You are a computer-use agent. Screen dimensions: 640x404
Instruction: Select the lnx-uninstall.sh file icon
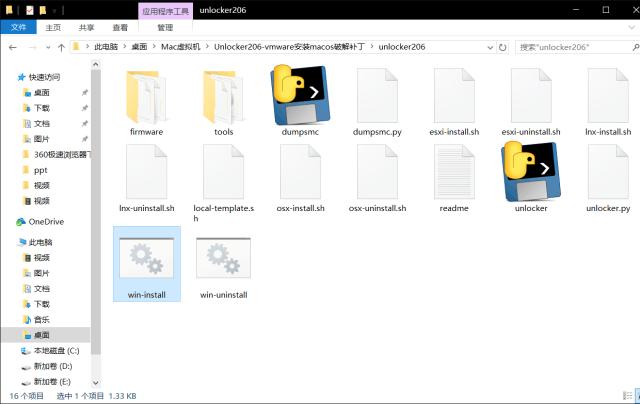pos(146,172)
